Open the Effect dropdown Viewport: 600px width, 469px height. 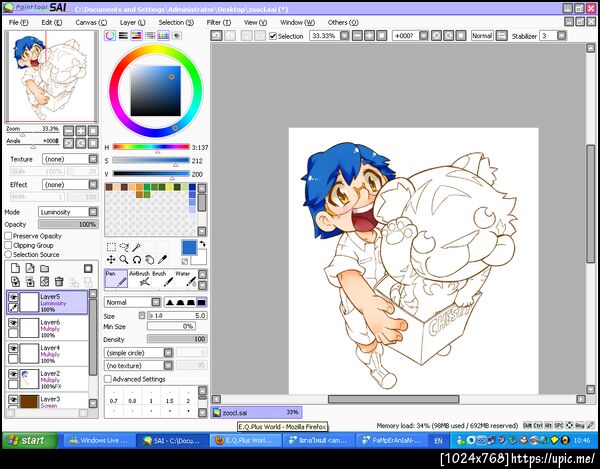70,185
